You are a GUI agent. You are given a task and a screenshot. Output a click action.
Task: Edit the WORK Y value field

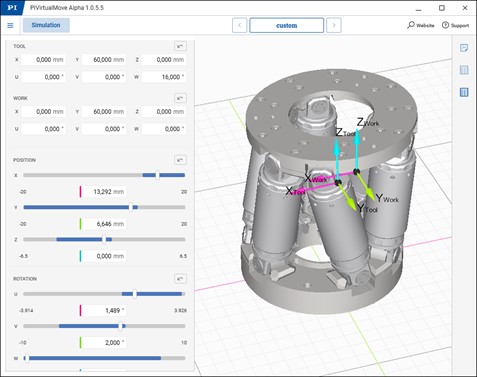(x=104, y=112)
